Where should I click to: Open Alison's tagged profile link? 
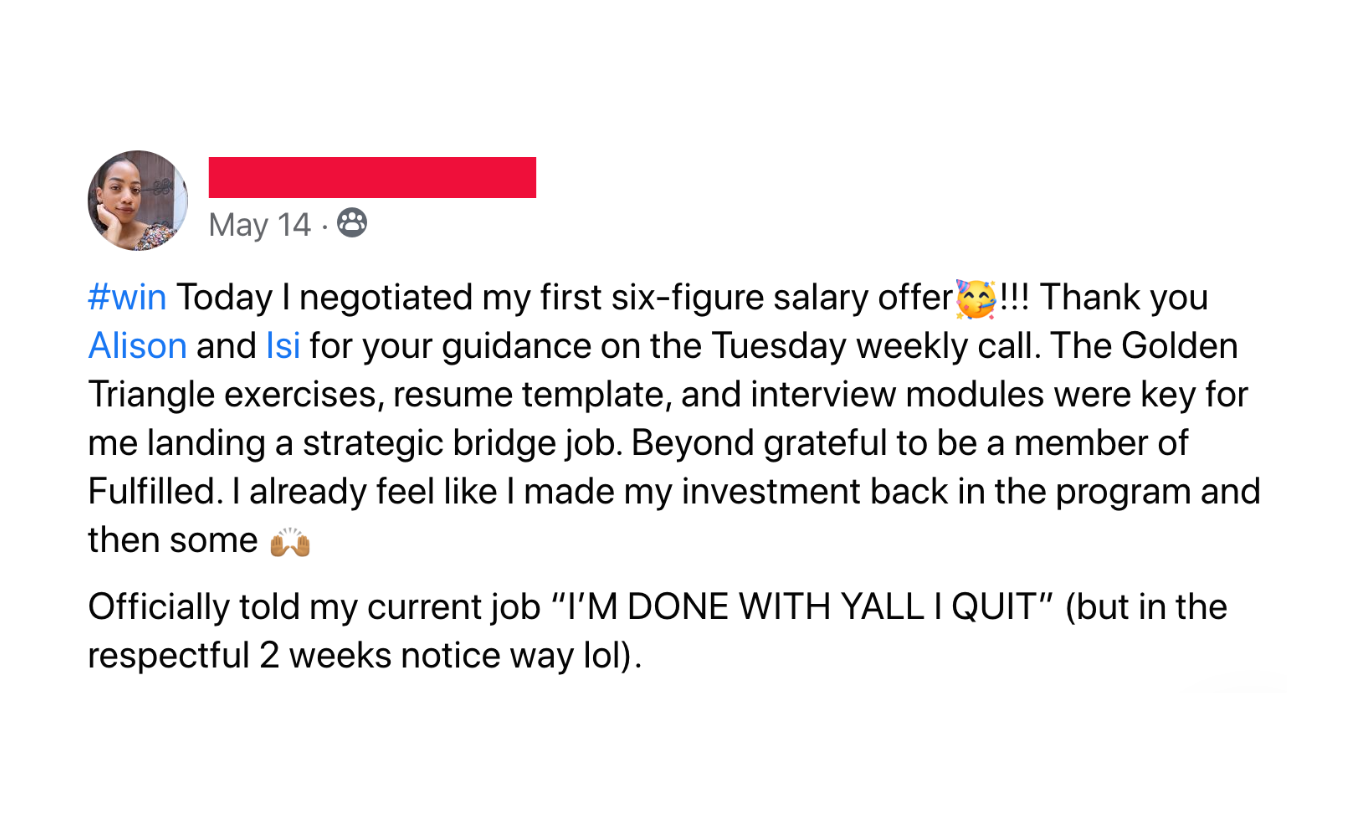[x=137, y=346]
